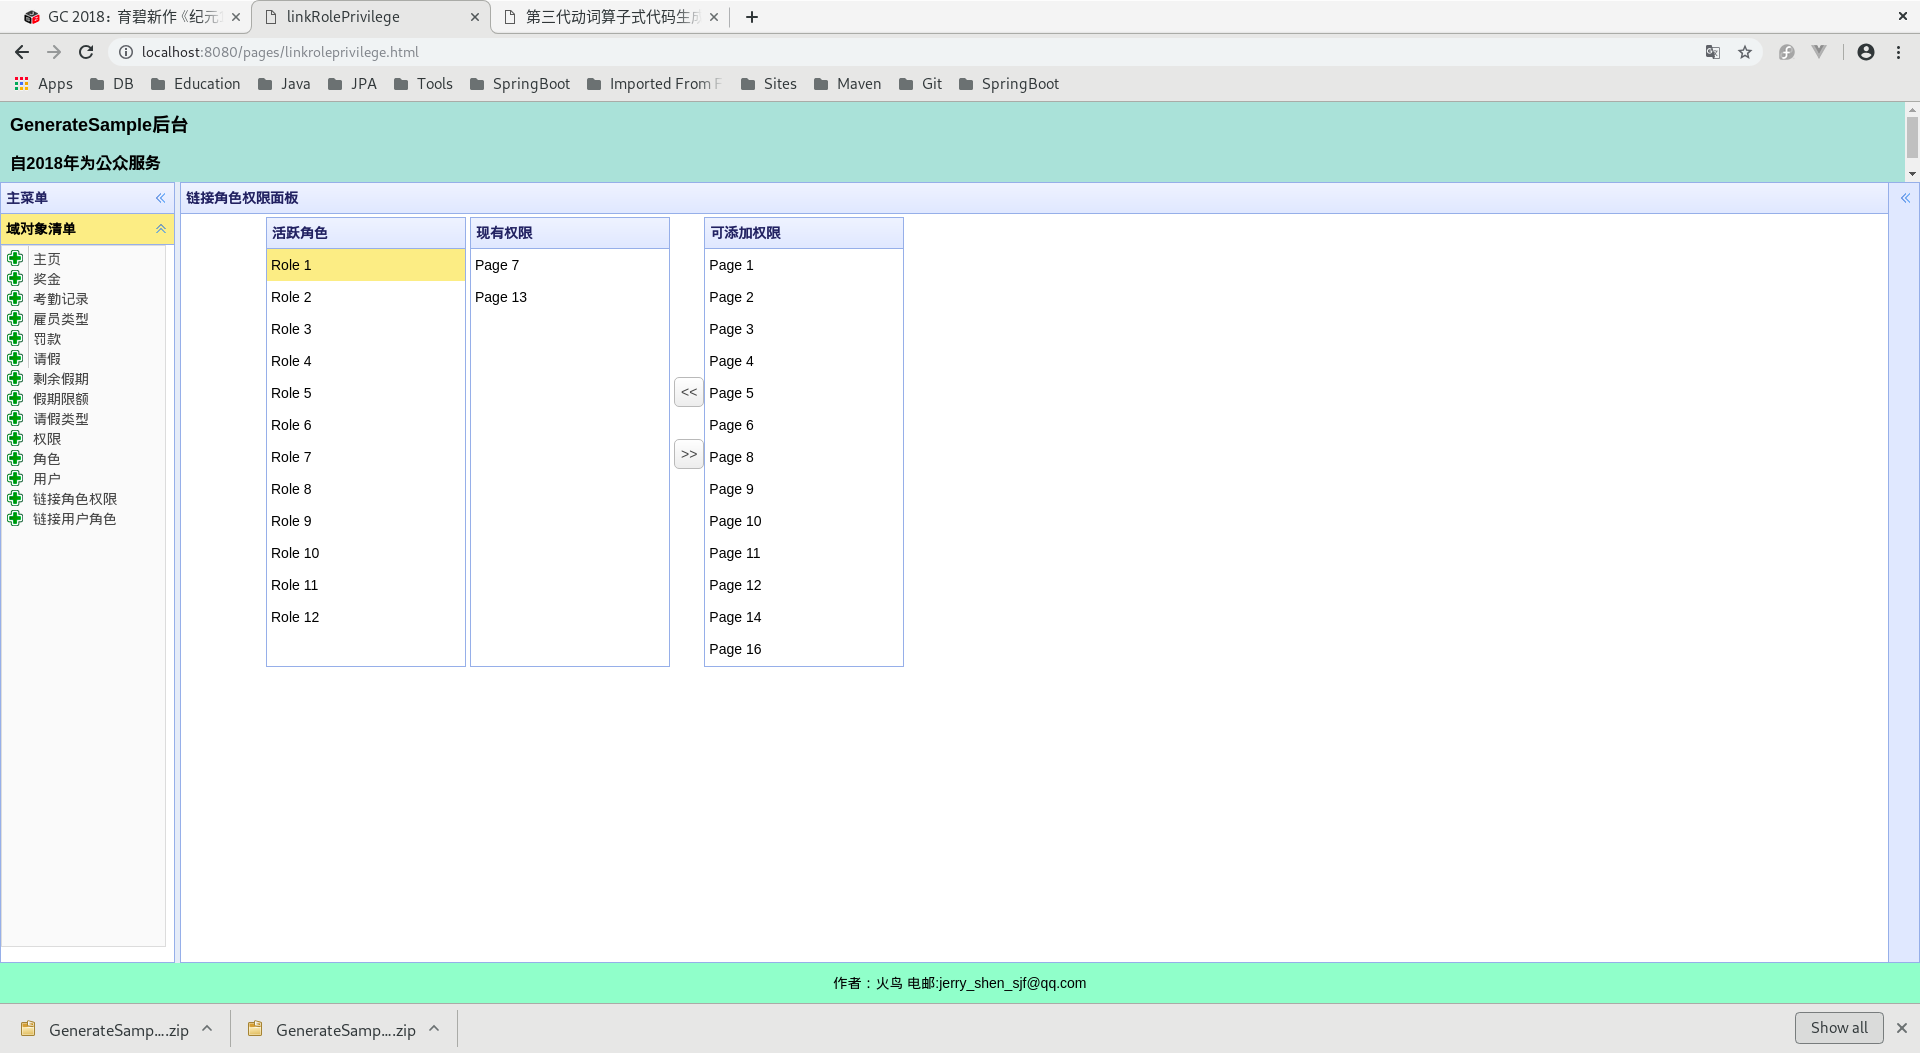Click the << button to add privilege
1920x1053 pixels.
tap(689, 392)
